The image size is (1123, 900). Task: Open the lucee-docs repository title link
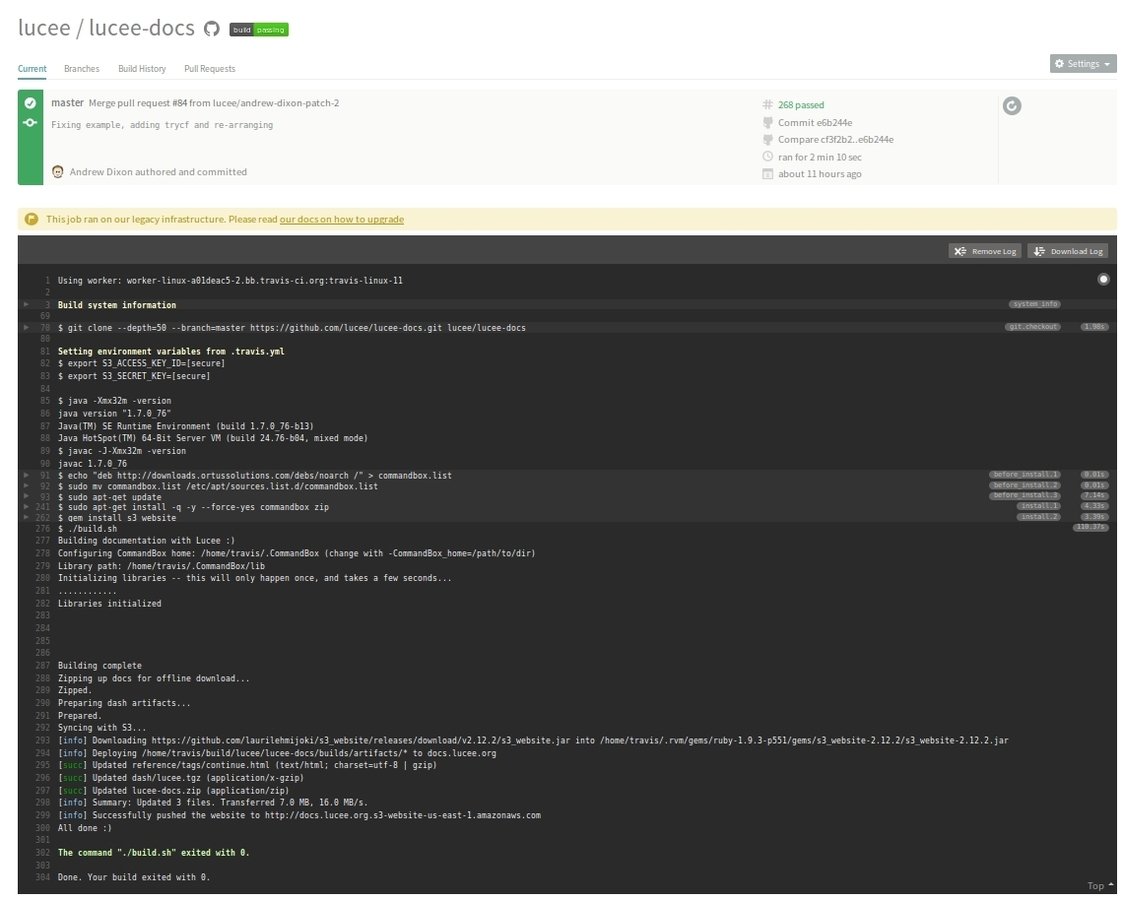point(142,28)
